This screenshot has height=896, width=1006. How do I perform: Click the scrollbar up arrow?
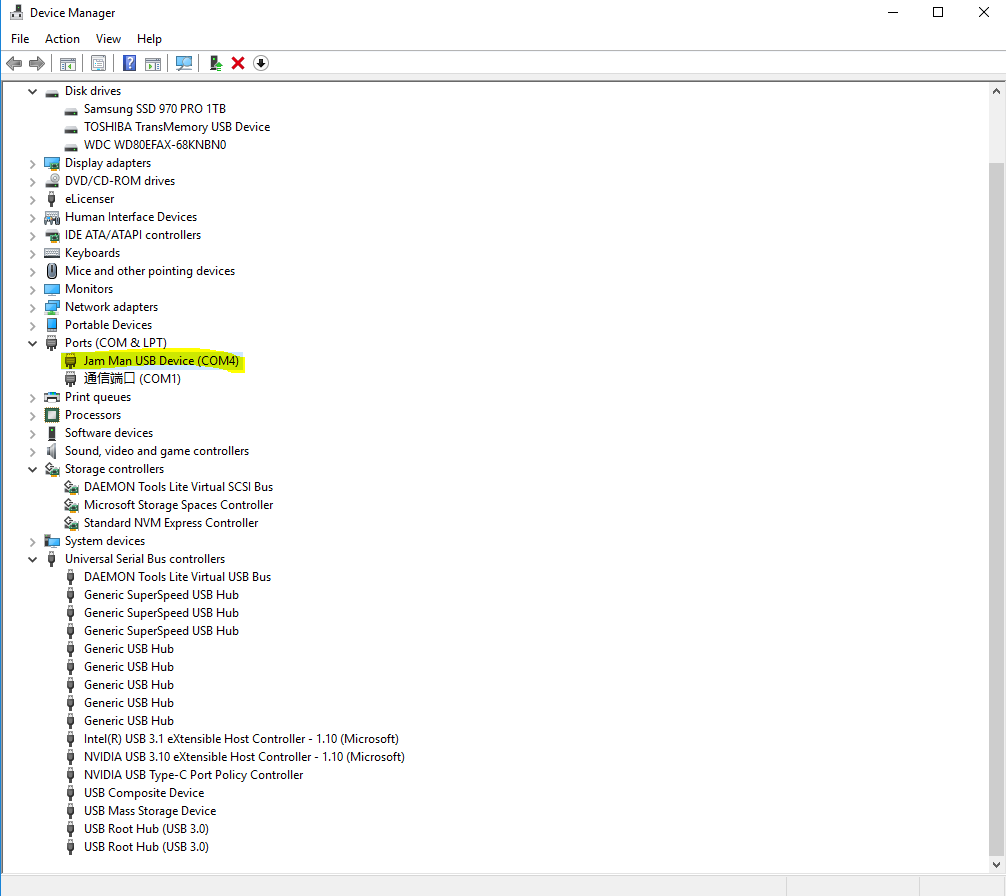click(996, 91)
